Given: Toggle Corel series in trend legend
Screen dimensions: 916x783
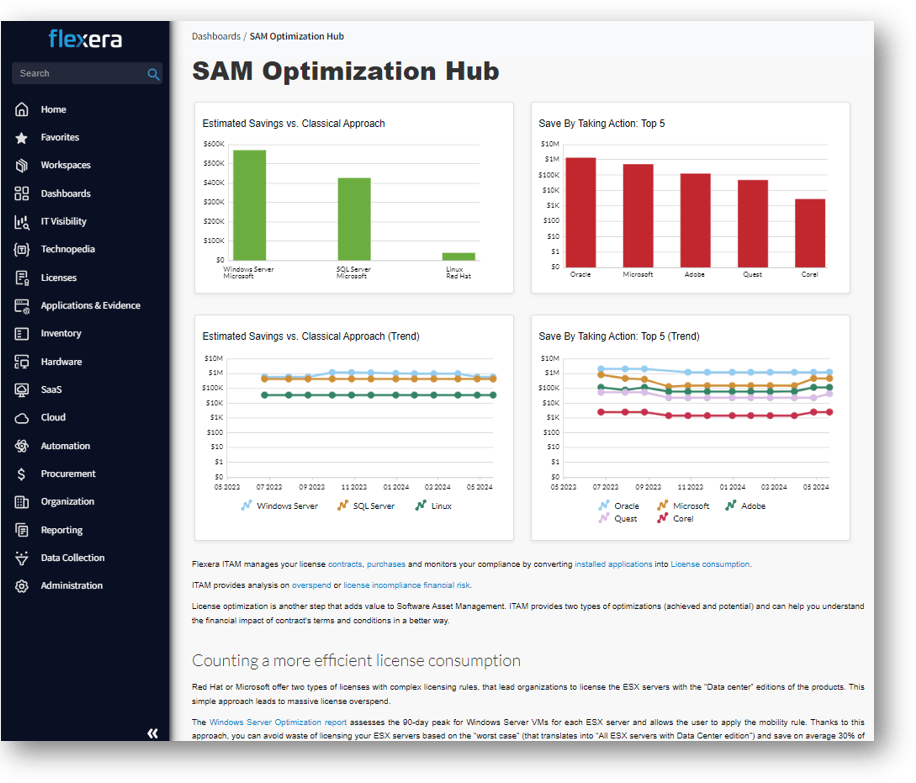Looking at the screenshot, I should click(x=675, y=519).
